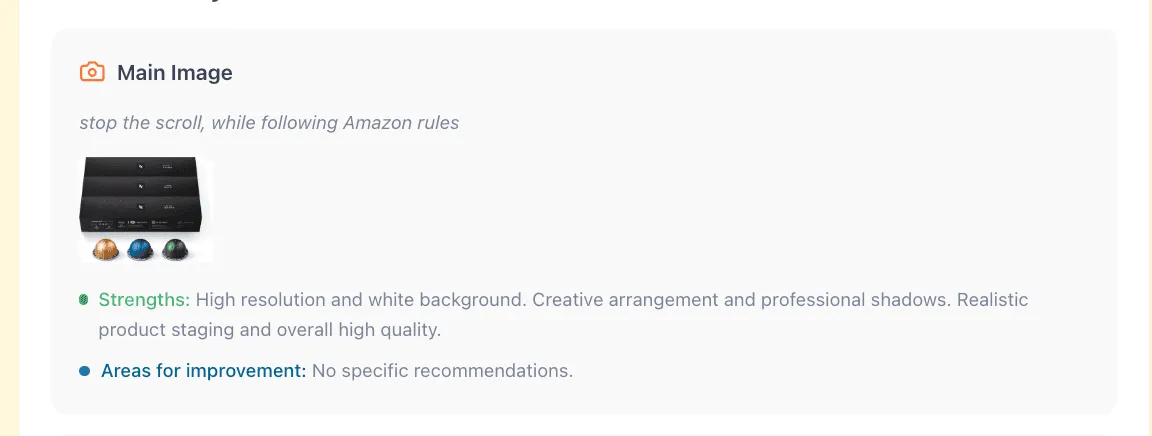Click the logo on the middle black box
This screenshot has height=436, width=1152.
click(x=142, y=187)
